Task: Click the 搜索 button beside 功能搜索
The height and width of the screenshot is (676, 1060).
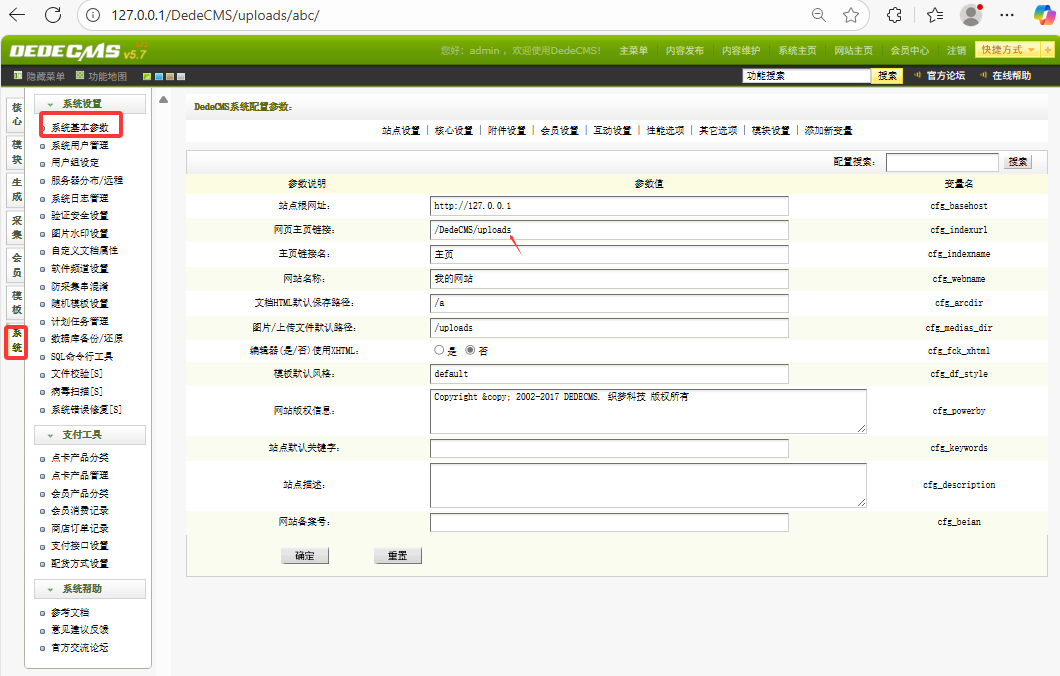Action: pos(887,76)
